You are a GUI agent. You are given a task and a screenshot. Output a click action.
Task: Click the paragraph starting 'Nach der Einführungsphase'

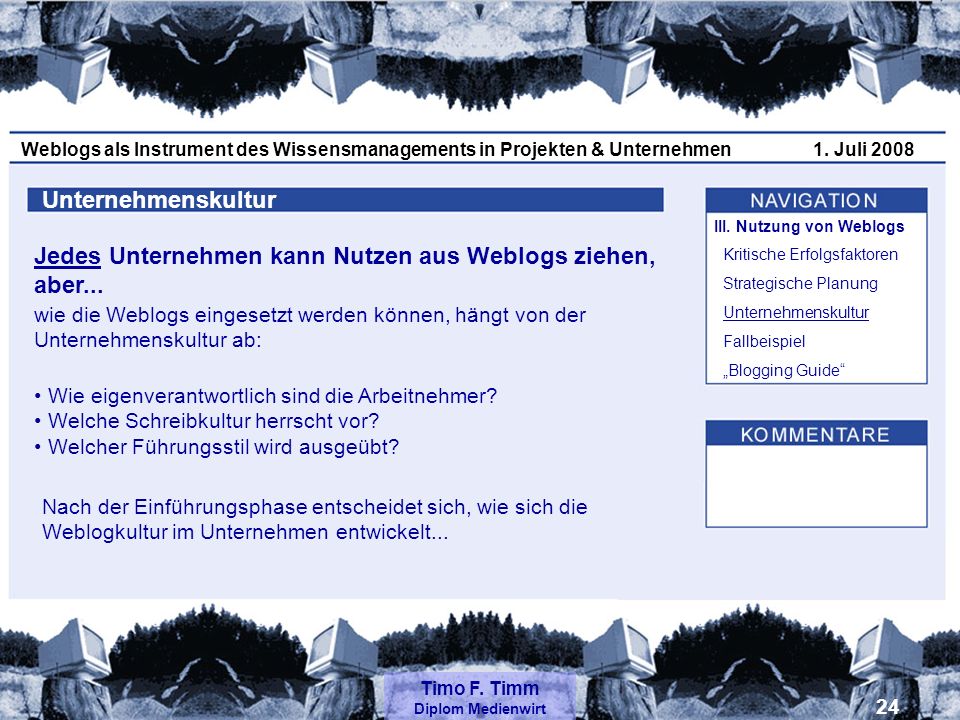[315, 519]
